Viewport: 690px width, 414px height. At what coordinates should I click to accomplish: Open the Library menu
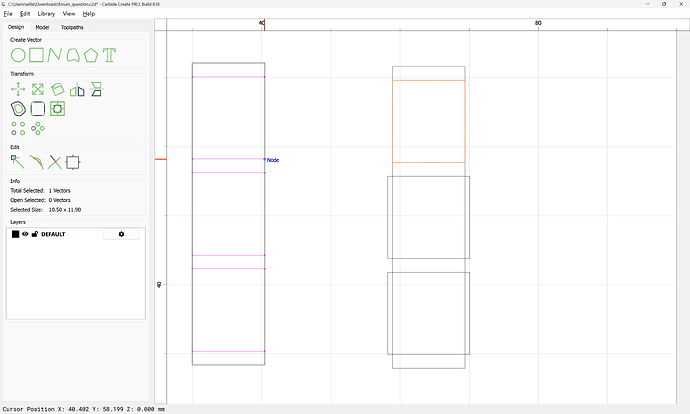pyautogui.click(x=46, y=14)
